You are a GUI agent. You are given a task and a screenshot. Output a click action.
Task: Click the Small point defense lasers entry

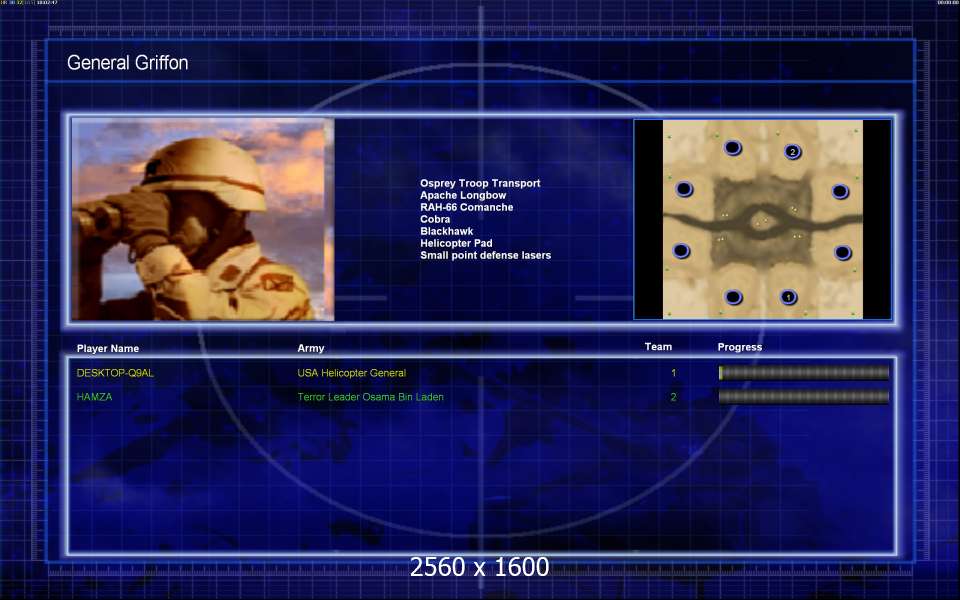(x=486, y=255)
